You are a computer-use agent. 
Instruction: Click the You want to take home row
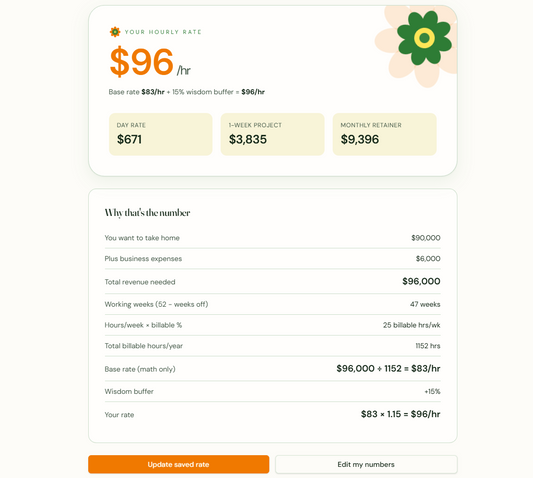(272, 238)
